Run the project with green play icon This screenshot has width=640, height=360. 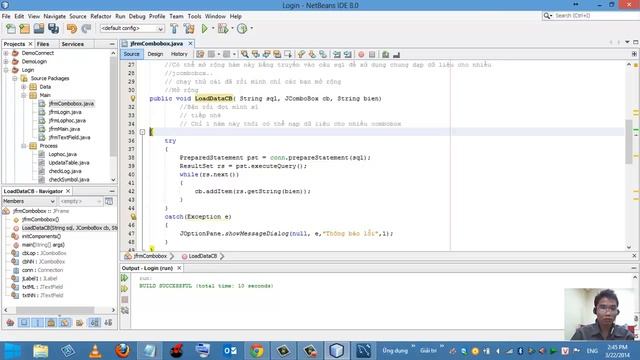[x=204, y=29]
